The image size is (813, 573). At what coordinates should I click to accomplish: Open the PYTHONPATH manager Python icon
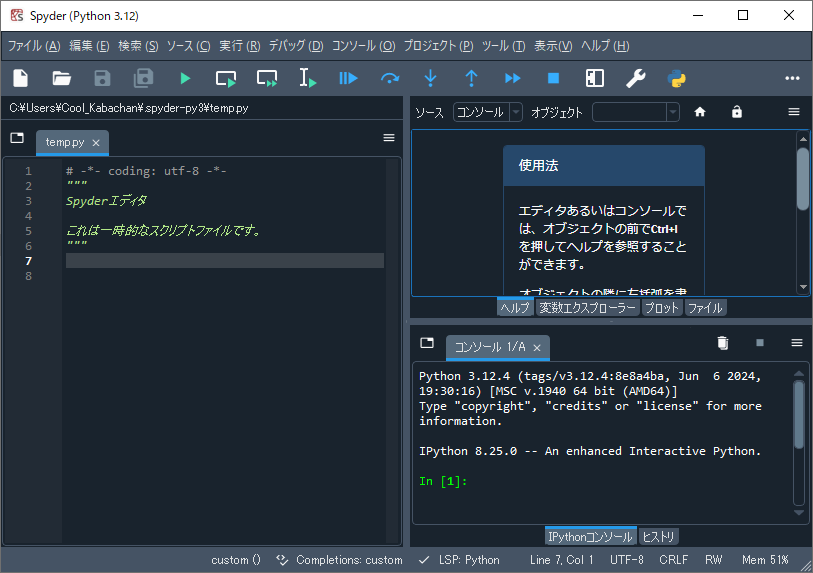click(676, 78)
